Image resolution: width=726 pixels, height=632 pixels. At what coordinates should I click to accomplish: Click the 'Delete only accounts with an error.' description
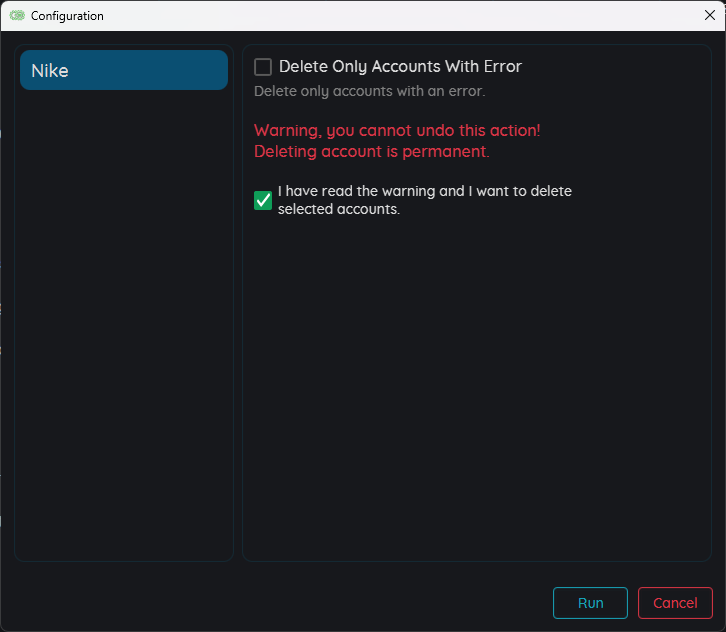[x=369, y=92]
